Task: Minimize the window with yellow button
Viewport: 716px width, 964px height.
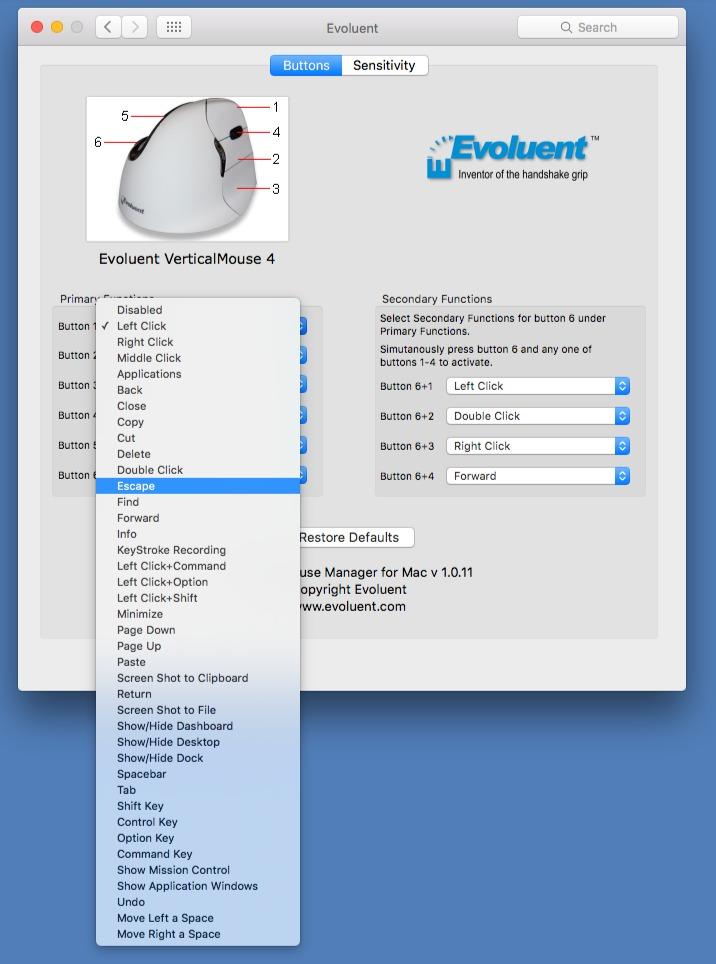Action: pyautogui.click(x=57, y=27)
